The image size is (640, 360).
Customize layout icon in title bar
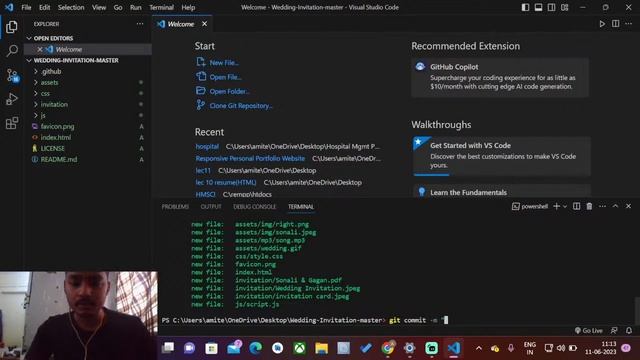(564, 7)
